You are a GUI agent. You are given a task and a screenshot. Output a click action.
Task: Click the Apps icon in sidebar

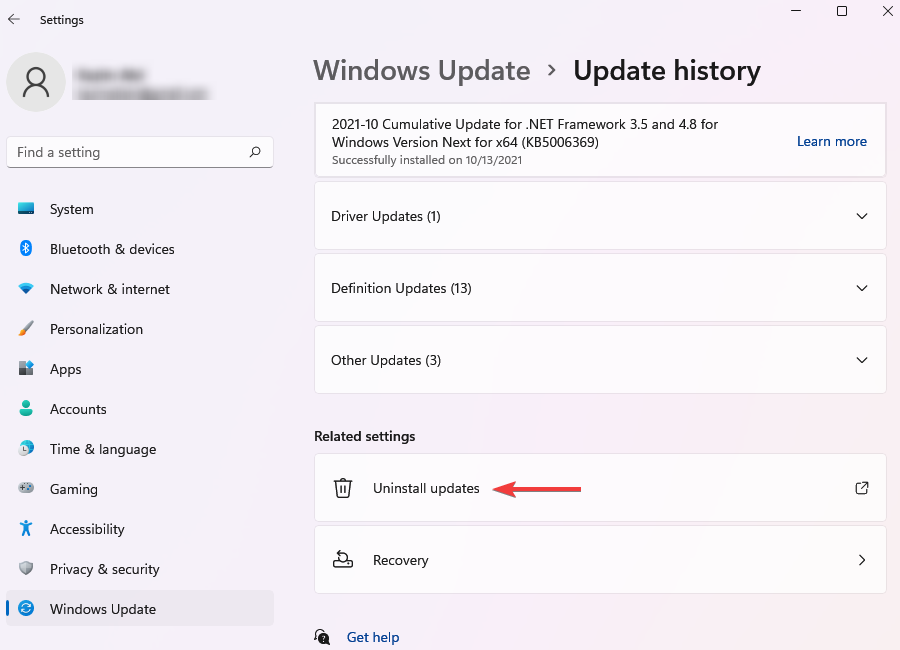26,368
